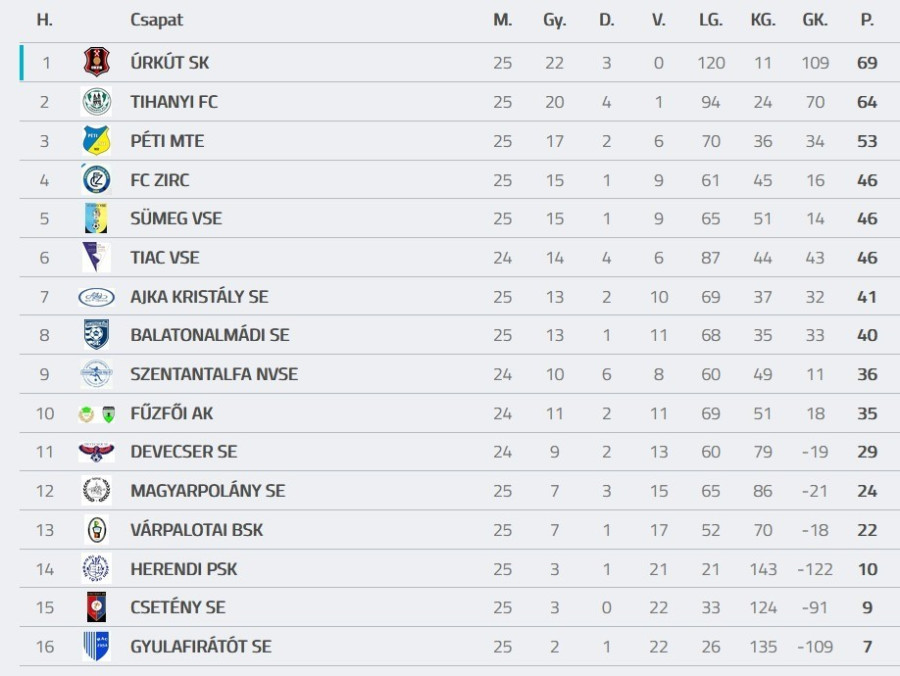Viewport: 900px width, 676px height.
Task: Open the Szentantalfa NVSE team link
Action: 214,374
